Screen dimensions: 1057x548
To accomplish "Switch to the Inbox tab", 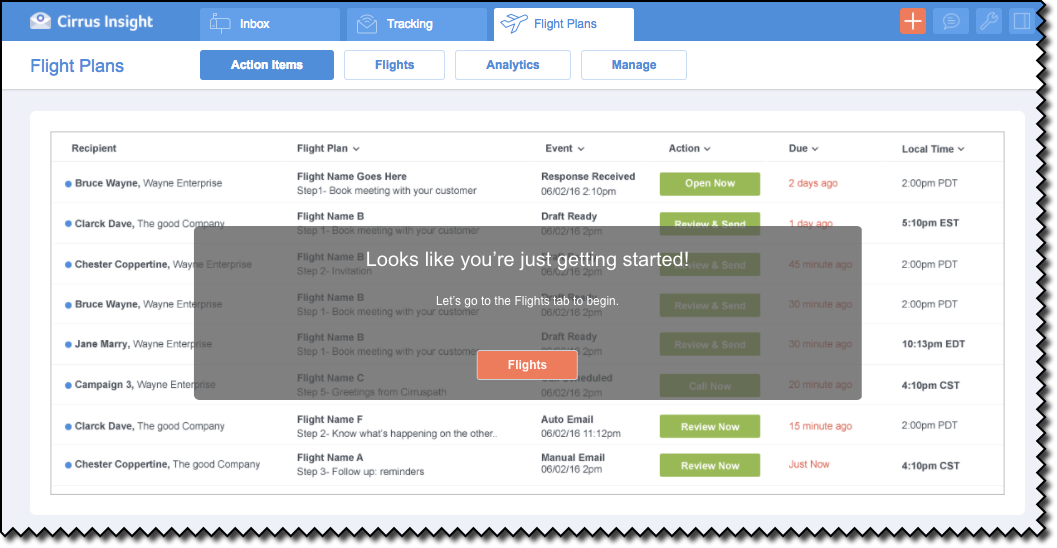I will coord(270,24).
